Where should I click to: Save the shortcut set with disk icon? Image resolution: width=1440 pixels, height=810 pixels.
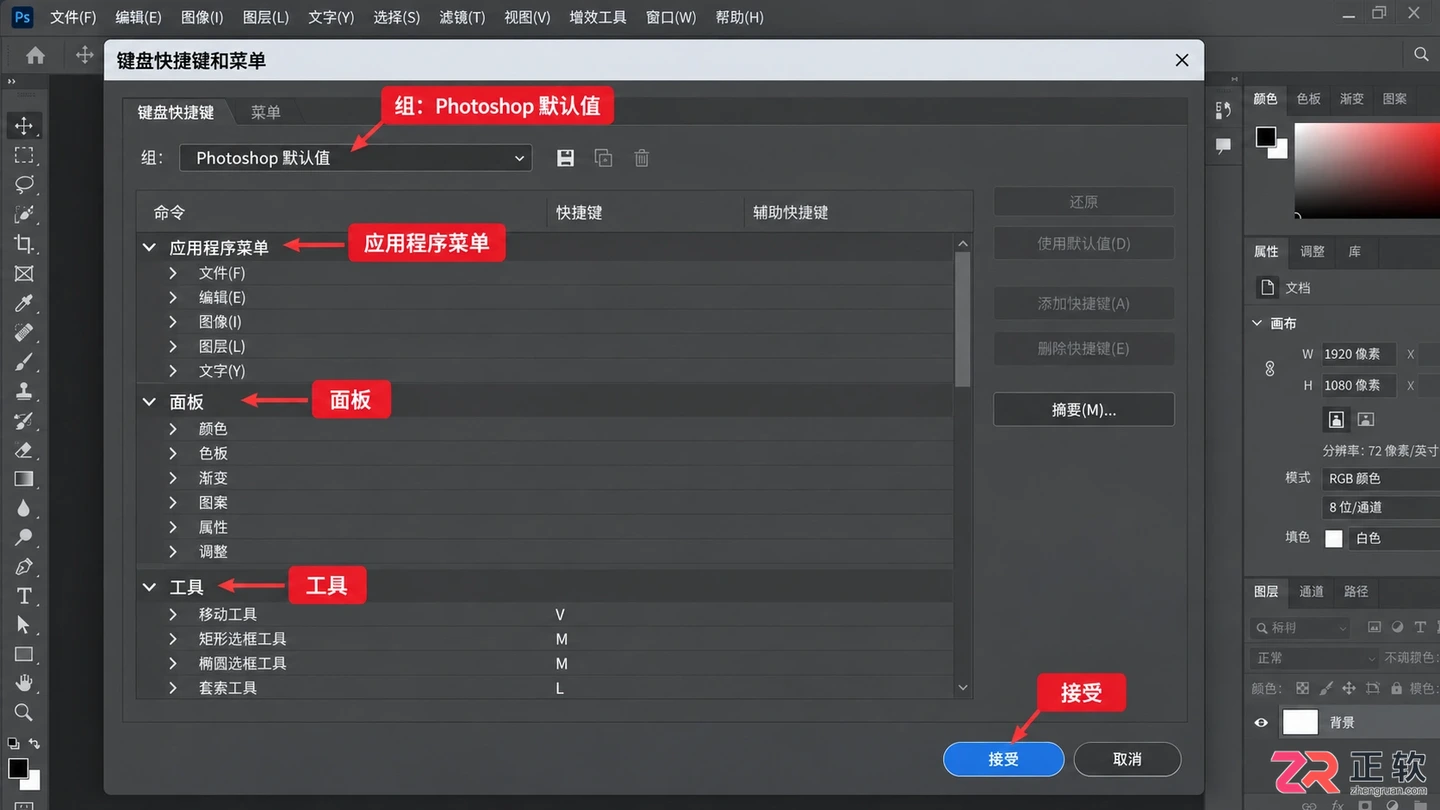[565, 158]
